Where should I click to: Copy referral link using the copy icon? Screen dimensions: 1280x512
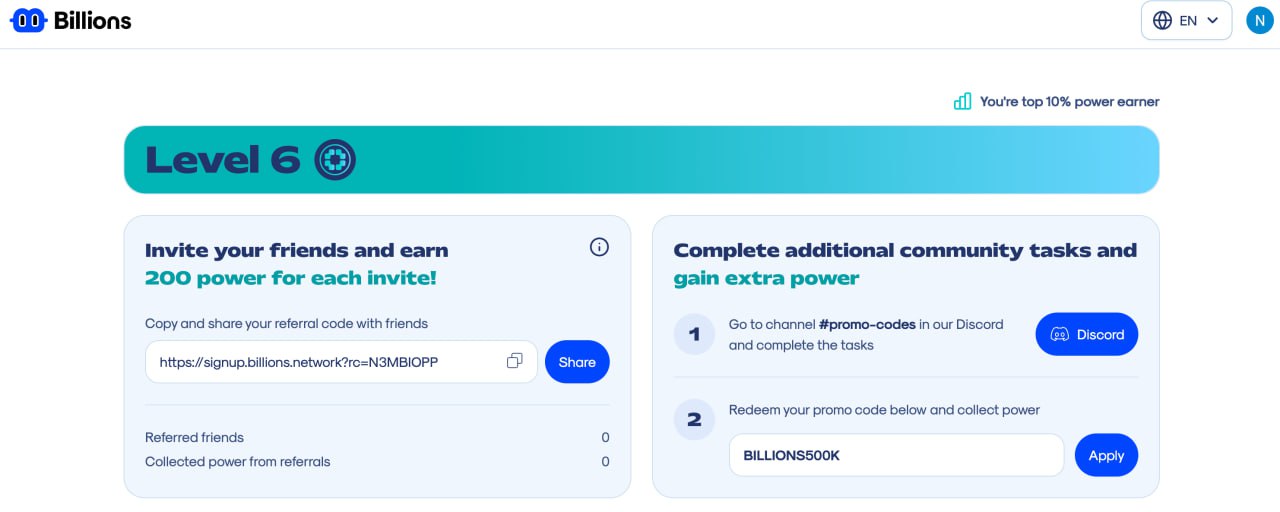click(515, 361)
